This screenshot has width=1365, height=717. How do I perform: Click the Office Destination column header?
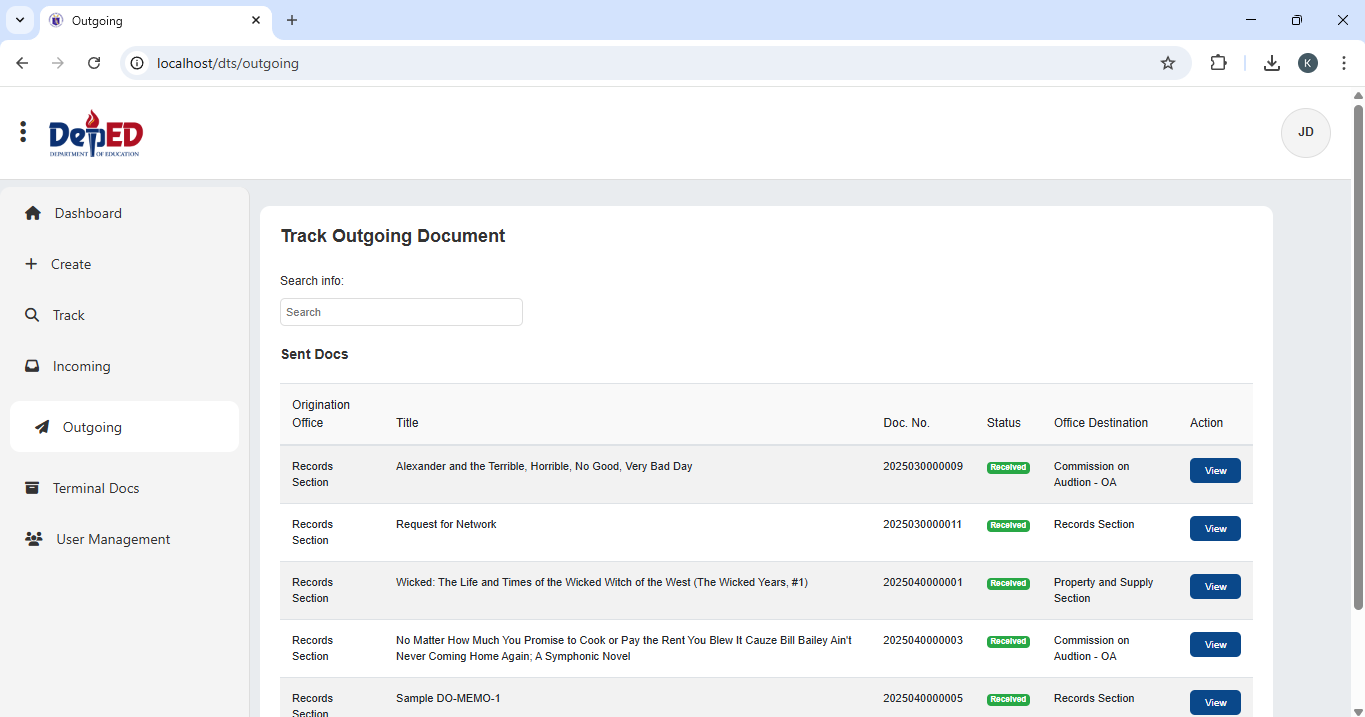1101,423
